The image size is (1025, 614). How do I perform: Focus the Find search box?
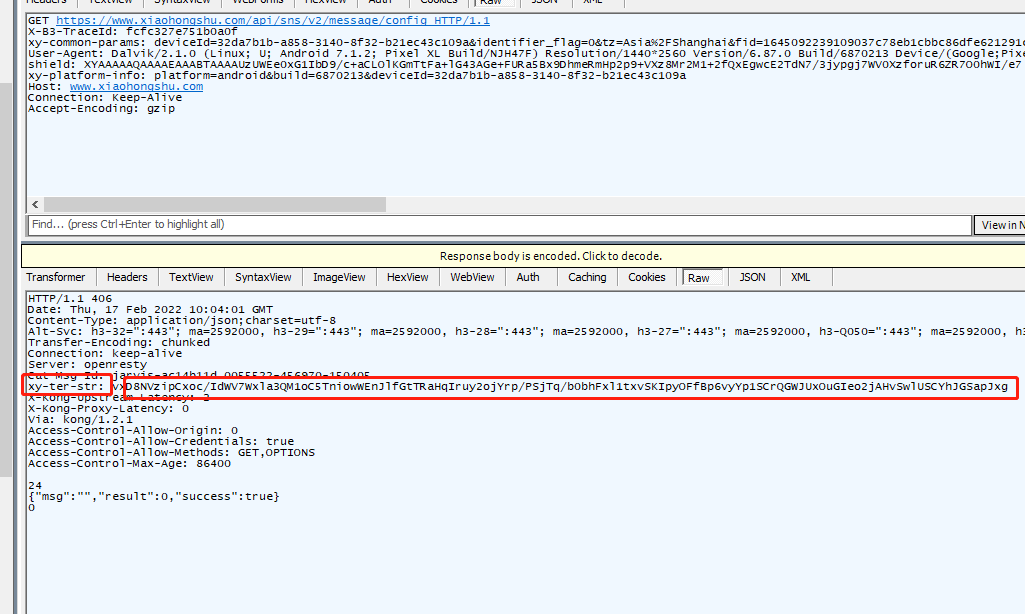click(499, 224)
